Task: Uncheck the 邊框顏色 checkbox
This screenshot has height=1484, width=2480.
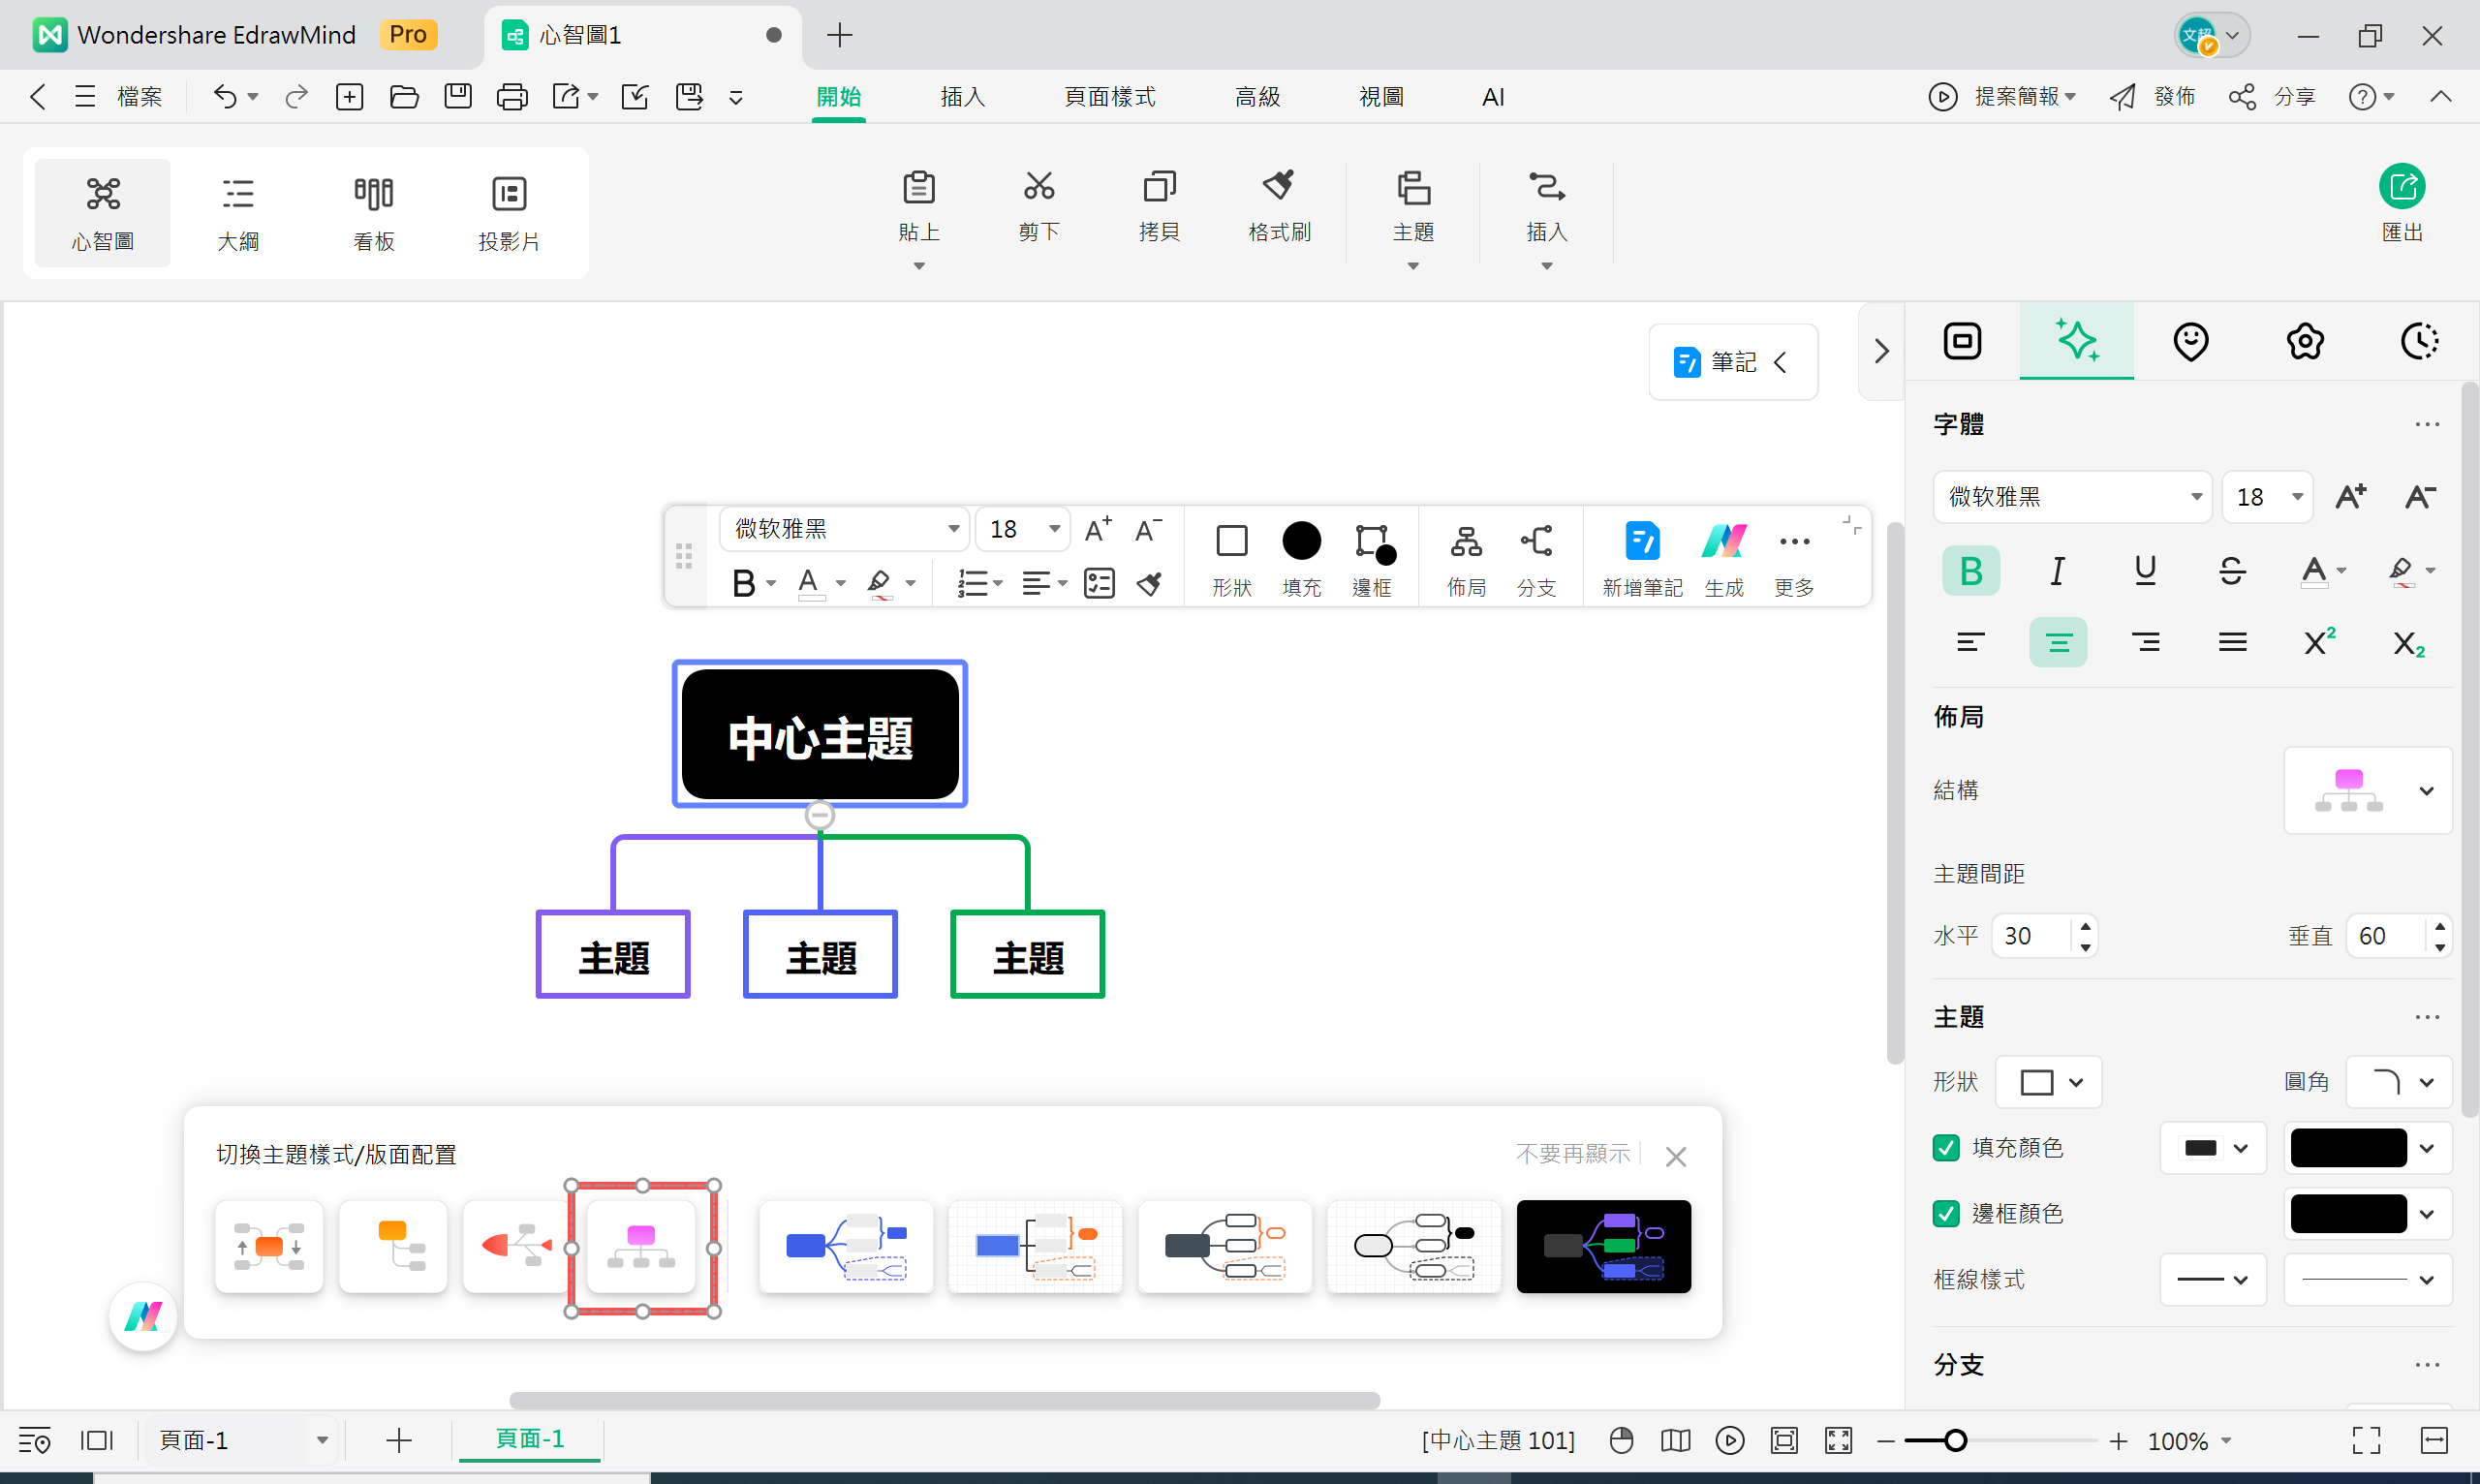Action: 1946,1214
